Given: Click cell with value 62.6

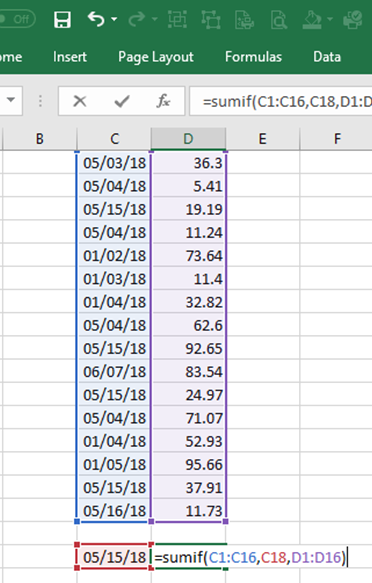Looking at the screenshot, I should coord(188,325).
